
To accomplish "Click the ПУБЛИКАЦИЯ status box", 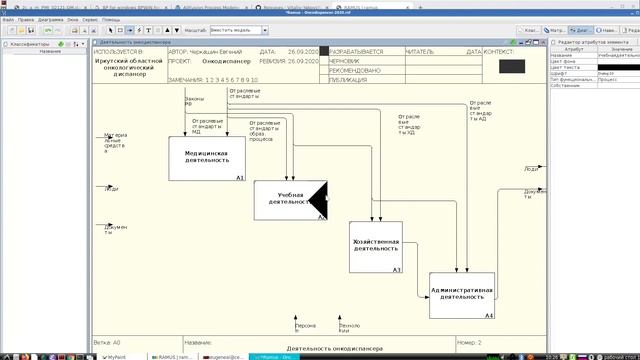I will click(x=324, y=80).
